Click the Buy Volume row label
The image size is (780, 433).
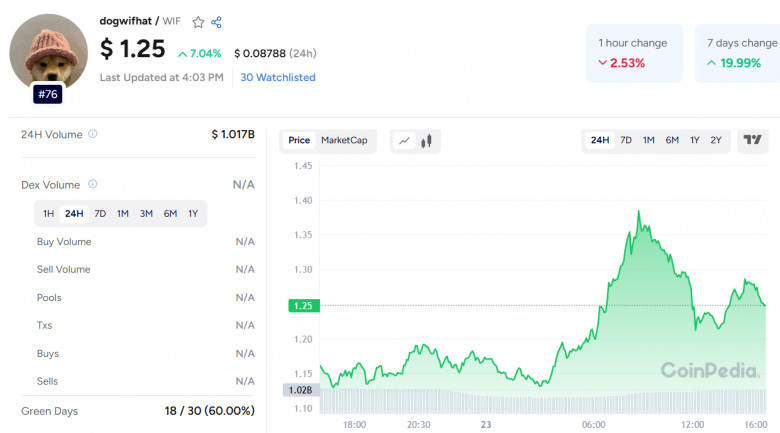click(64, 242)
